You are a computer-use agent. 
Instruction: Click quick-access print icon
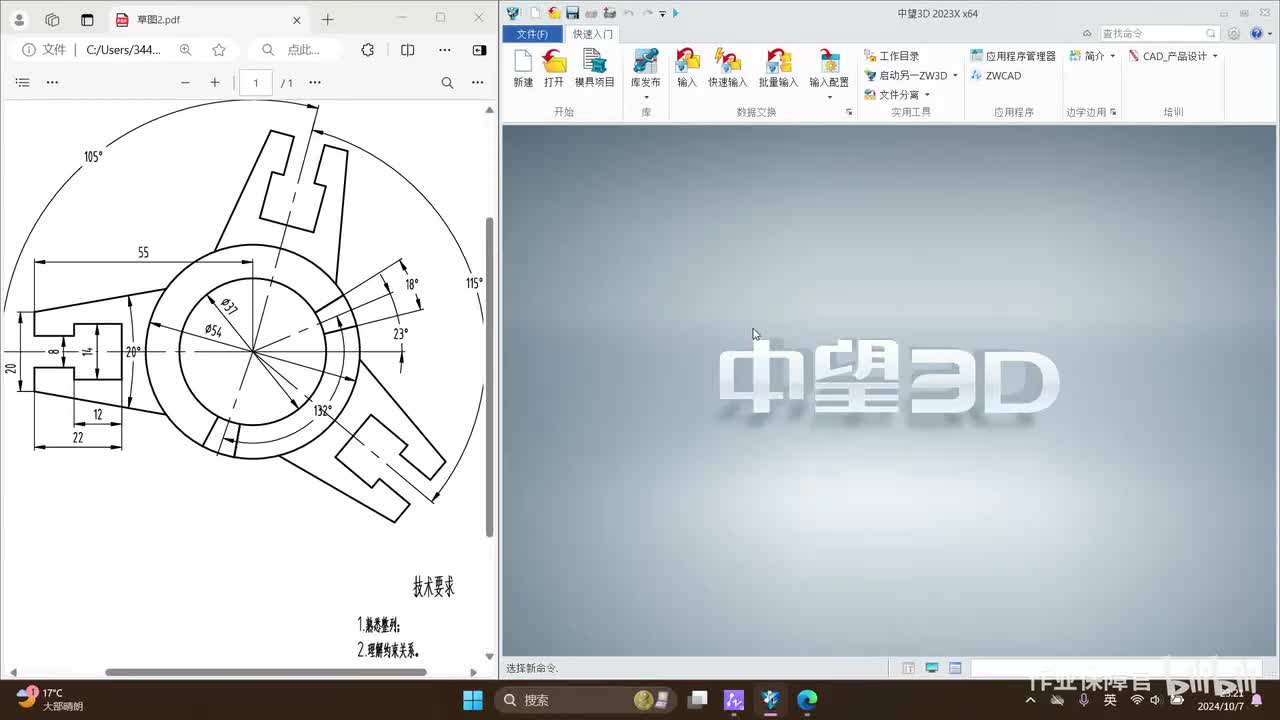pyautogui.click(x=591, y=13)
